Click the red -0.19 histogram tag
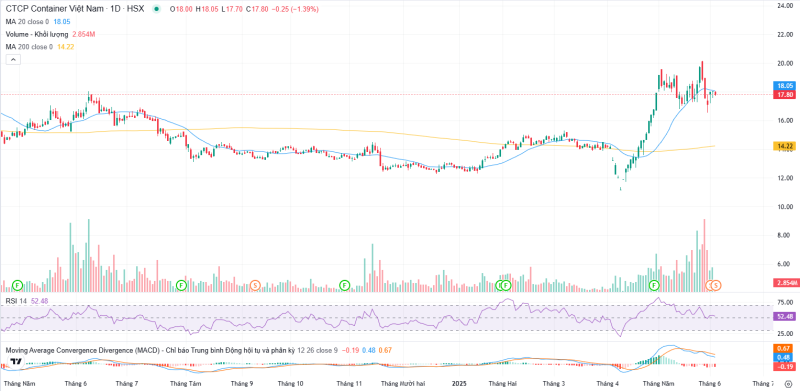 pyautogui.click(x=785, y=366)
